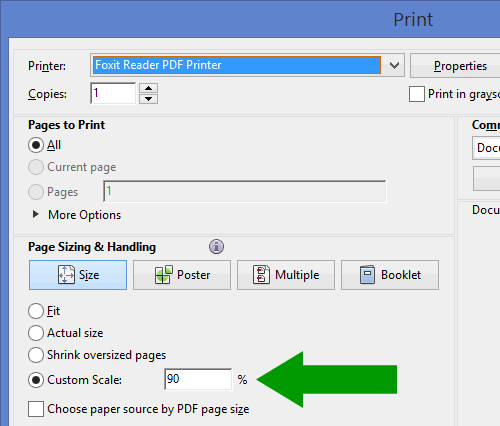Switch to Booklet printing mode
The height and width of the screenshot is (426, 500).
pos(390,275)
